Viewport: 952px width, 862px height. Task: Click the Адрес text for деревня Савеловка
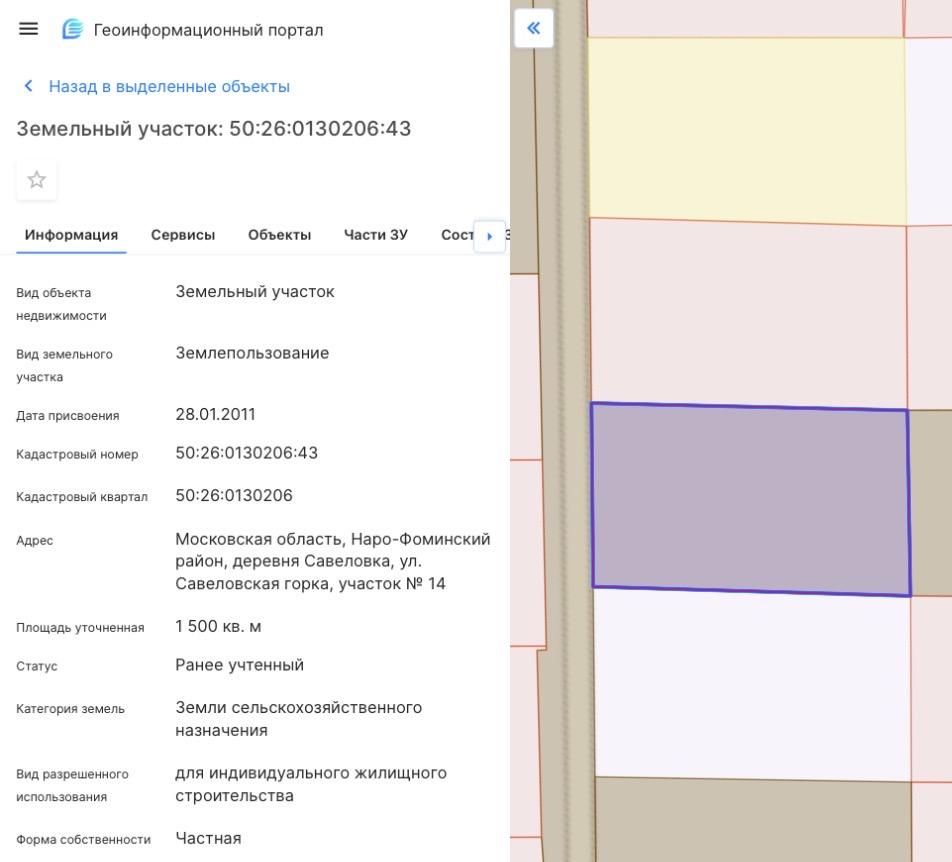coord(332,561)
